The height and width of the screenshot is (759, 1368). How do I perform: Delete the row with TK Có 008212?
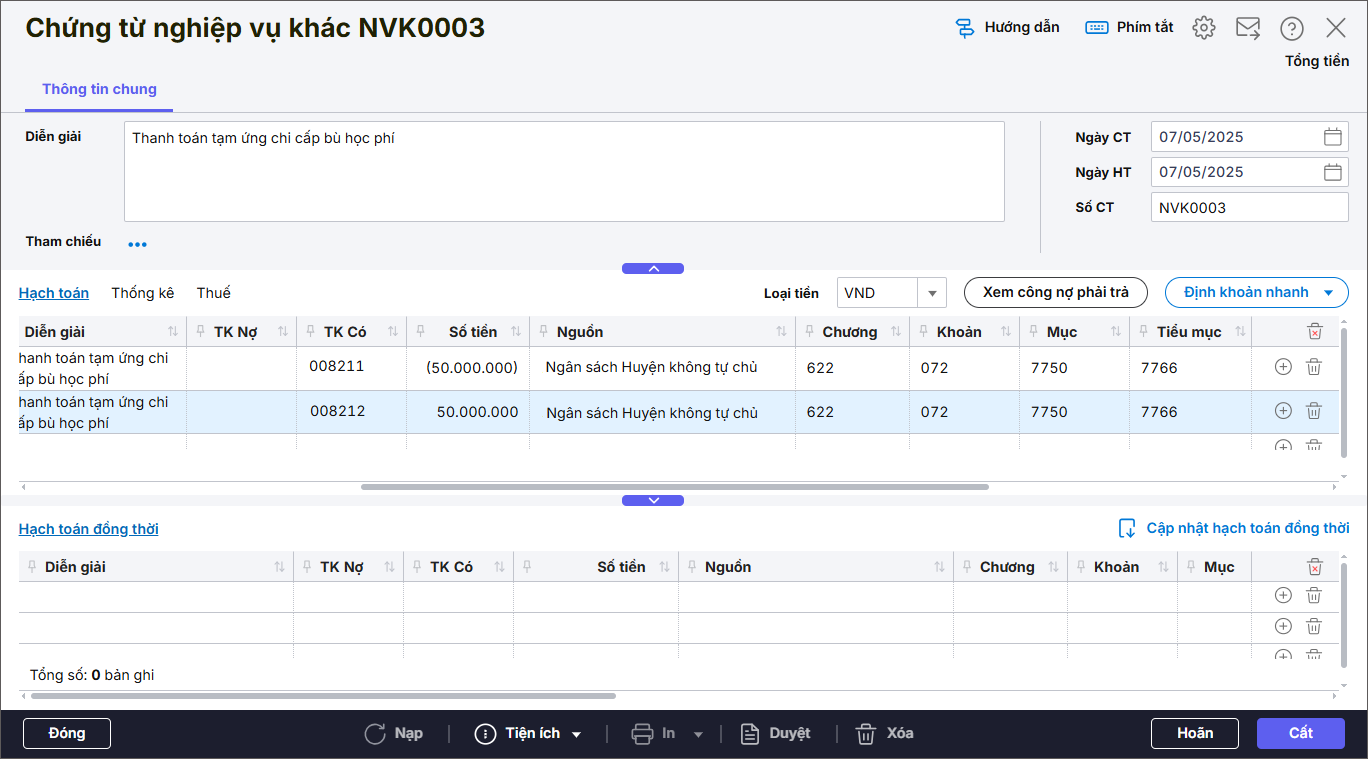[x=1314, y=411]
